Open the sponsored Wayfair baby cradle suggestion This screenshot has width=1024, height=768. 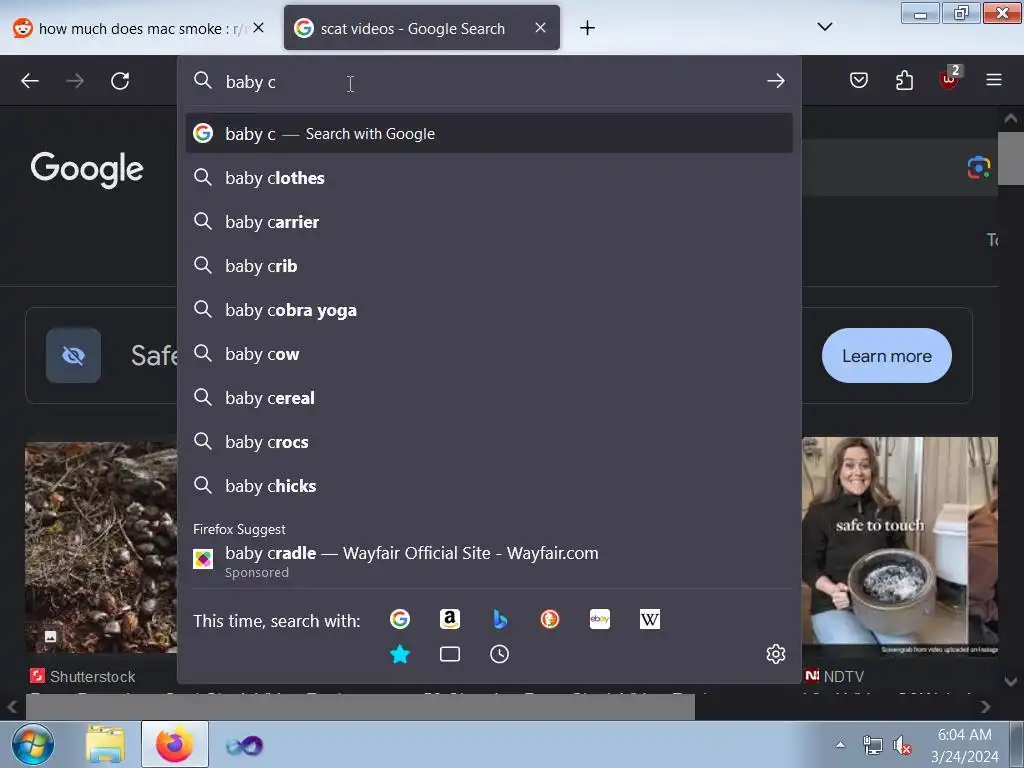tap(489, 561)
